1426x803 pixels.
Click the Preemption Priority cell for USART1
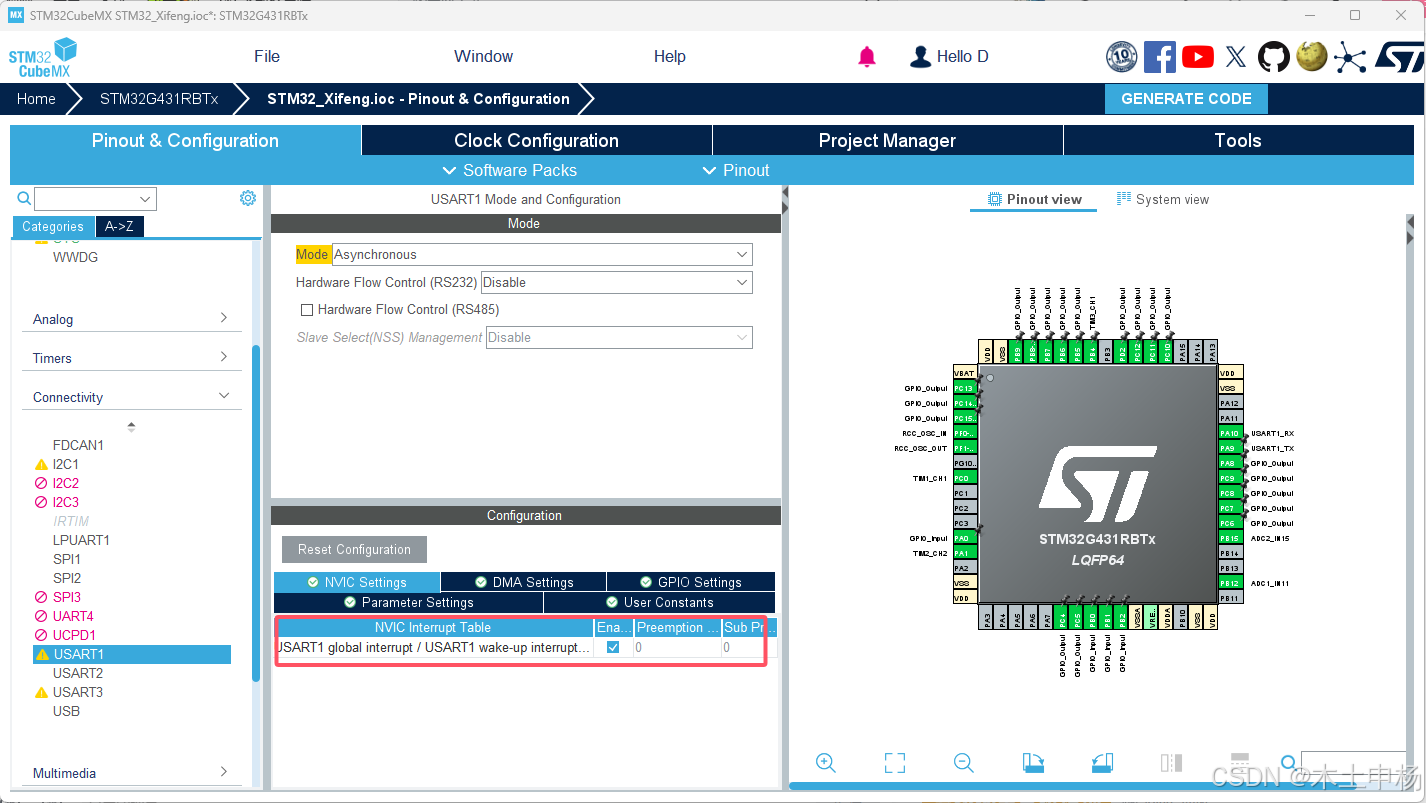point(677,647)
